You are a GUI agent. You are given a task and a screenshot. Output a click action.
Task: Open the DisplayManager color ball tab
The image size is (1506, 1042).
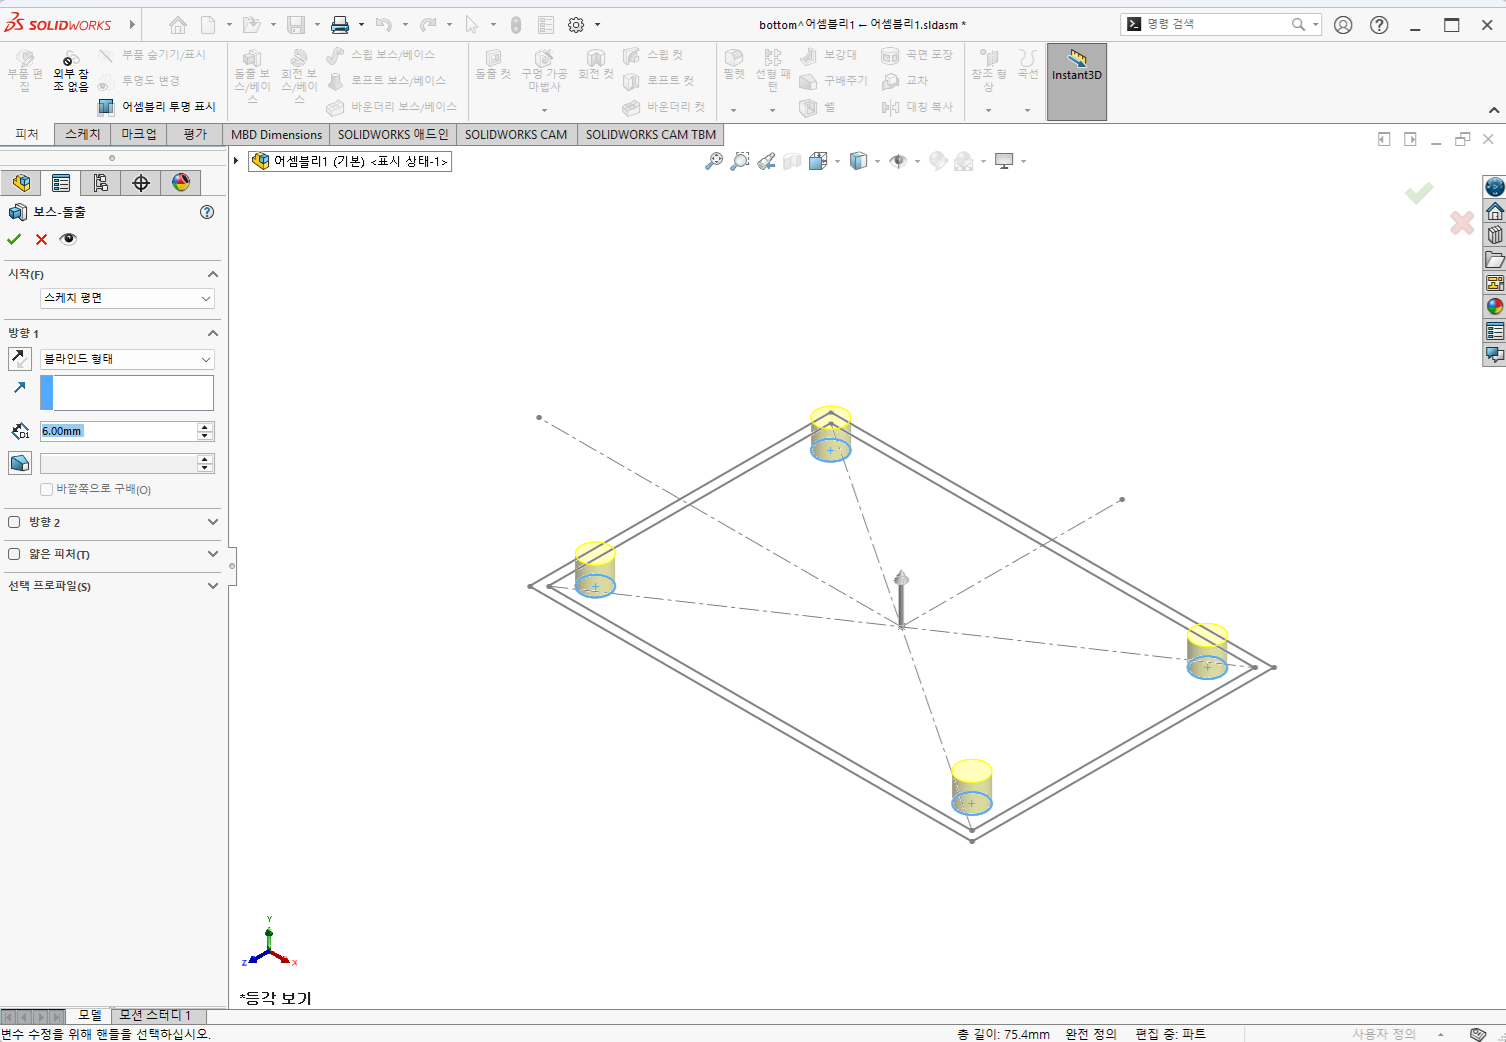181,183
